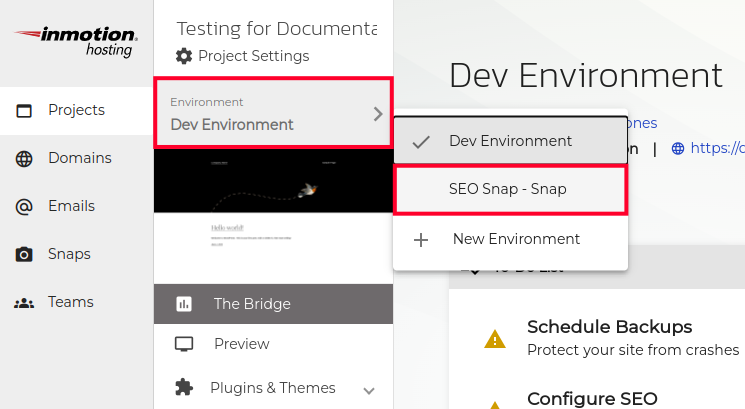Click the Domains globe icon
Image resolution: width=745 pixels, height=409 pixels.
[x=24, y=158]
